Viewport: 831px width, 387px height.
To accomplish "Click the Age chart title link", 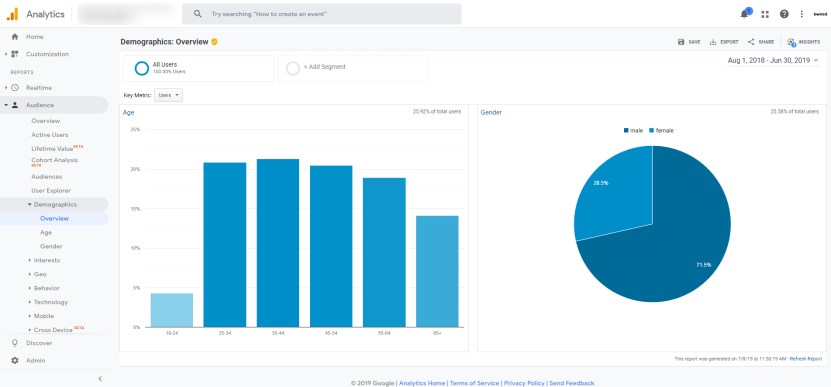I will [x=128, y=112].
